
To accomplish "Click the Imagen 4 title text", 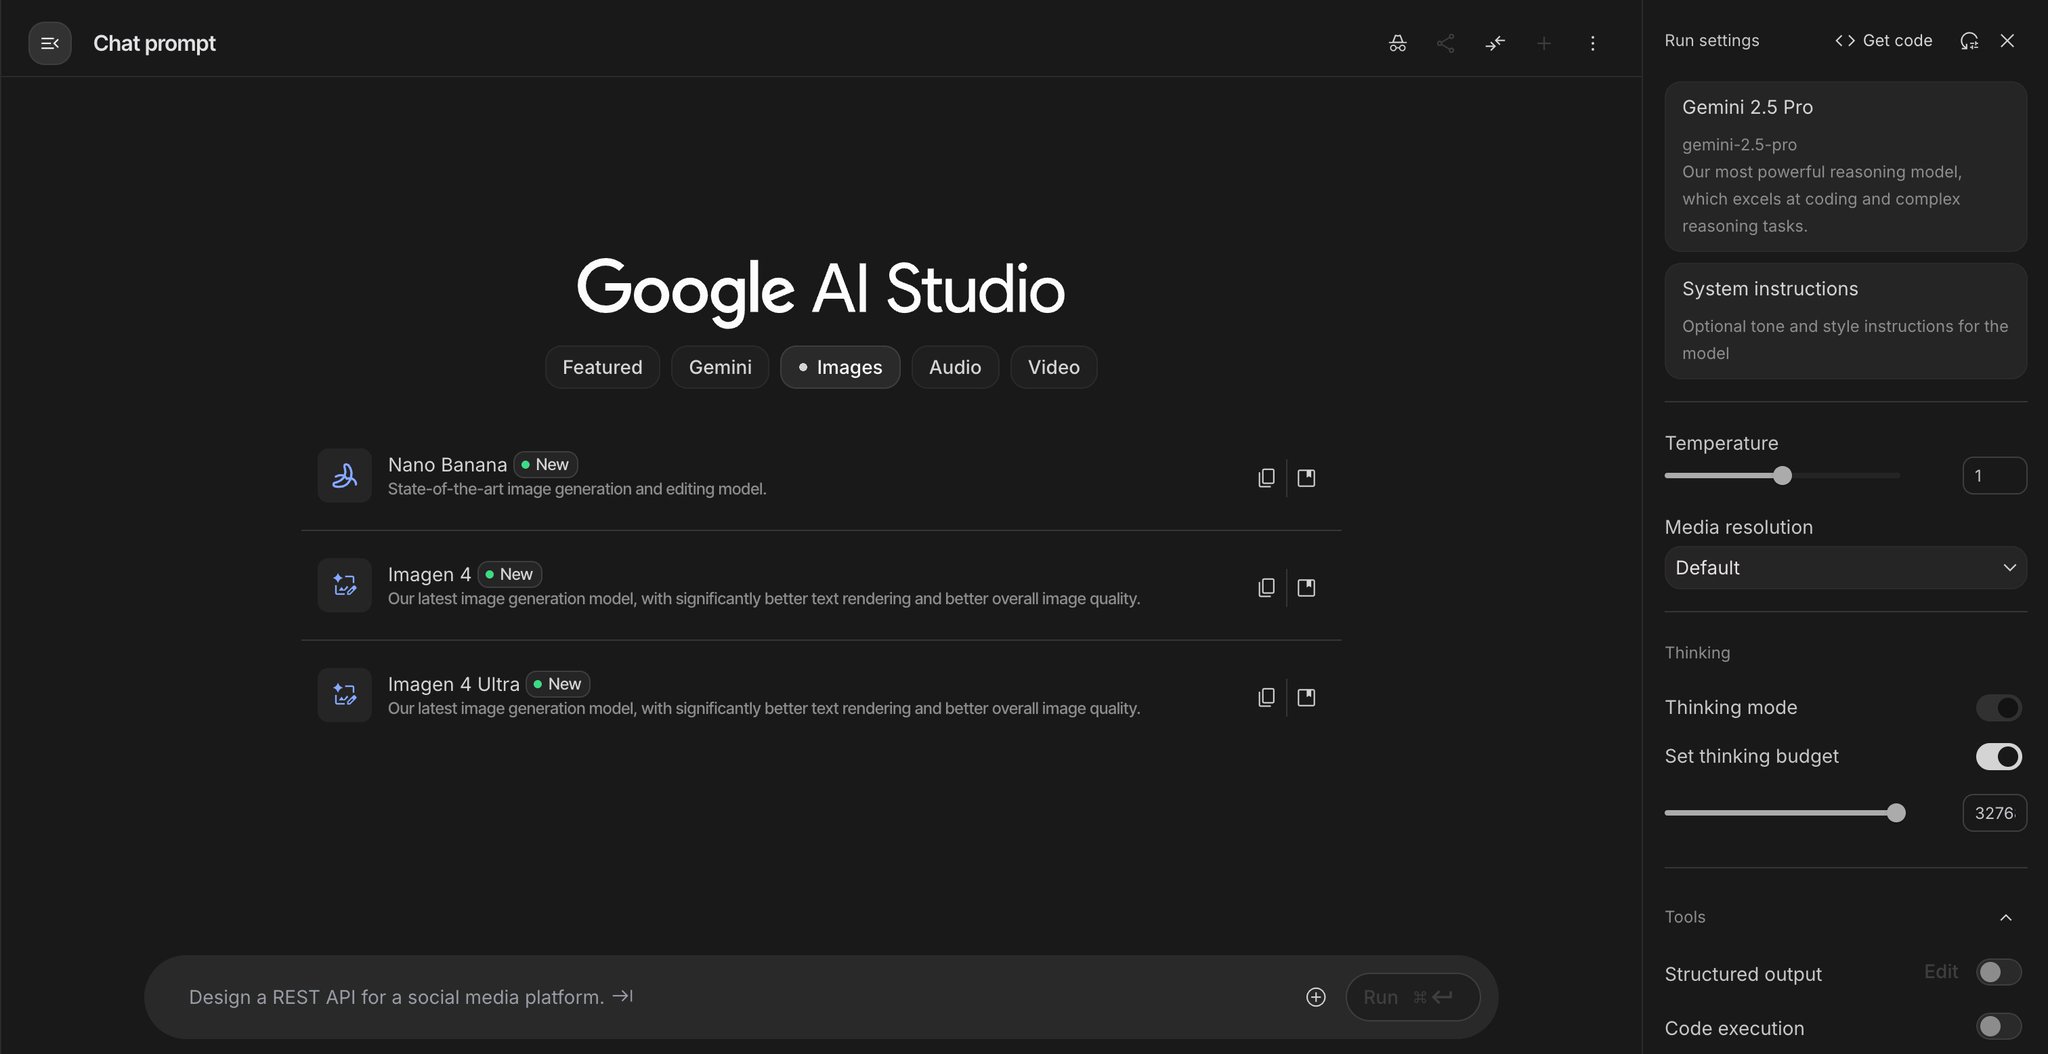I will tap(429, 575).
